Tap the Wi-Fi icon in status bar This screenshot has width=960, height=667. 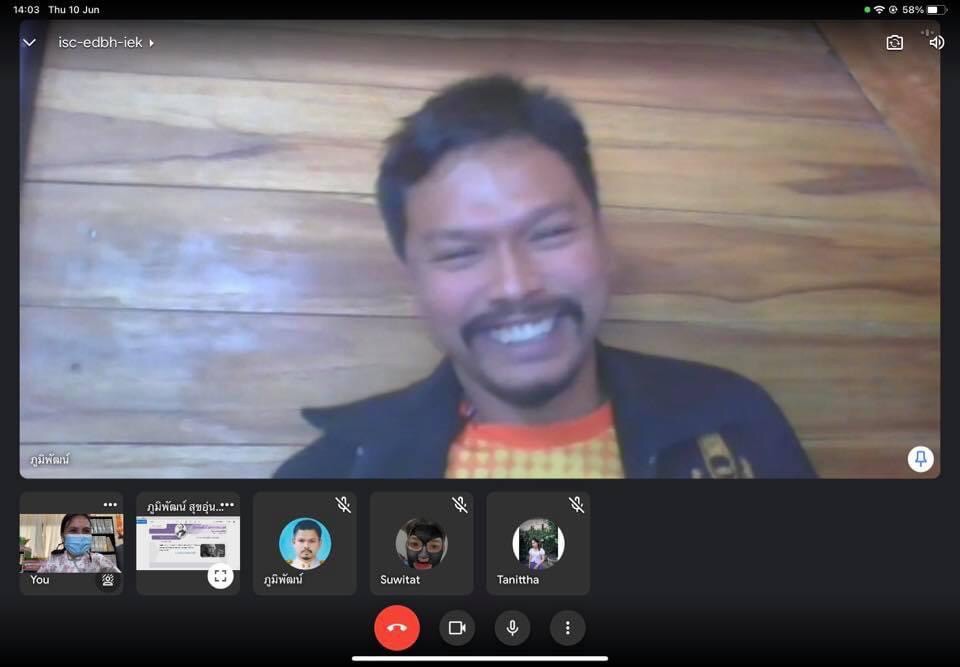879,9
